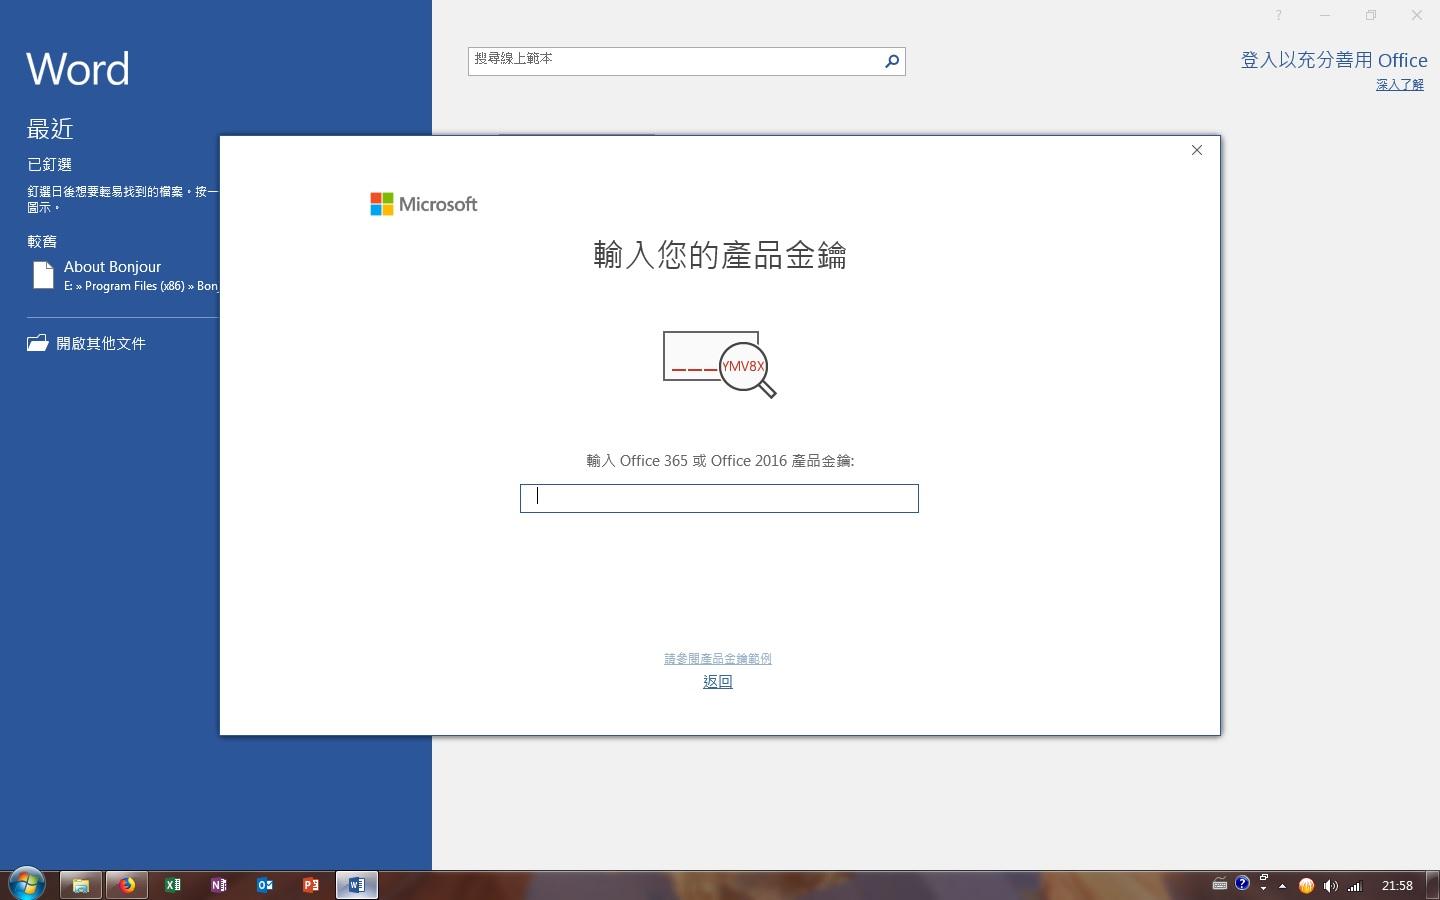Open PowerPoint from the taskbar

tap(311, 885)
